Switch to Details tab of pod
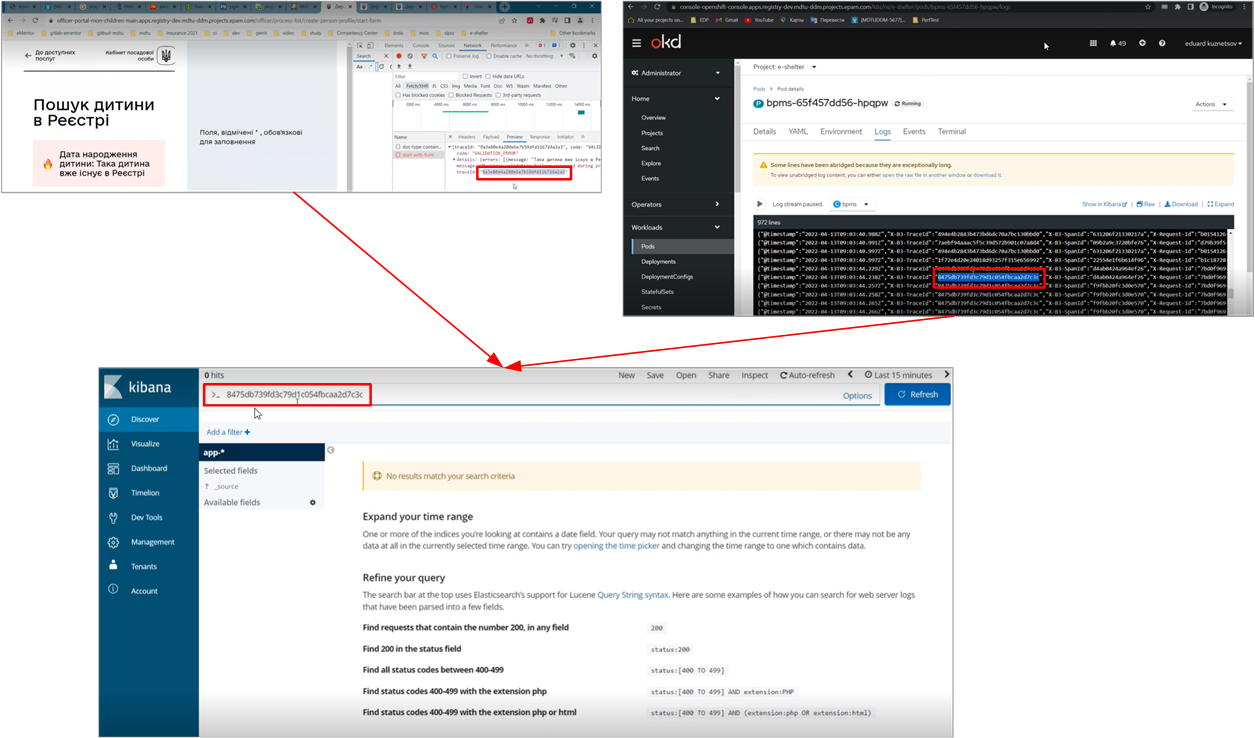 click(x=764, y=131)
